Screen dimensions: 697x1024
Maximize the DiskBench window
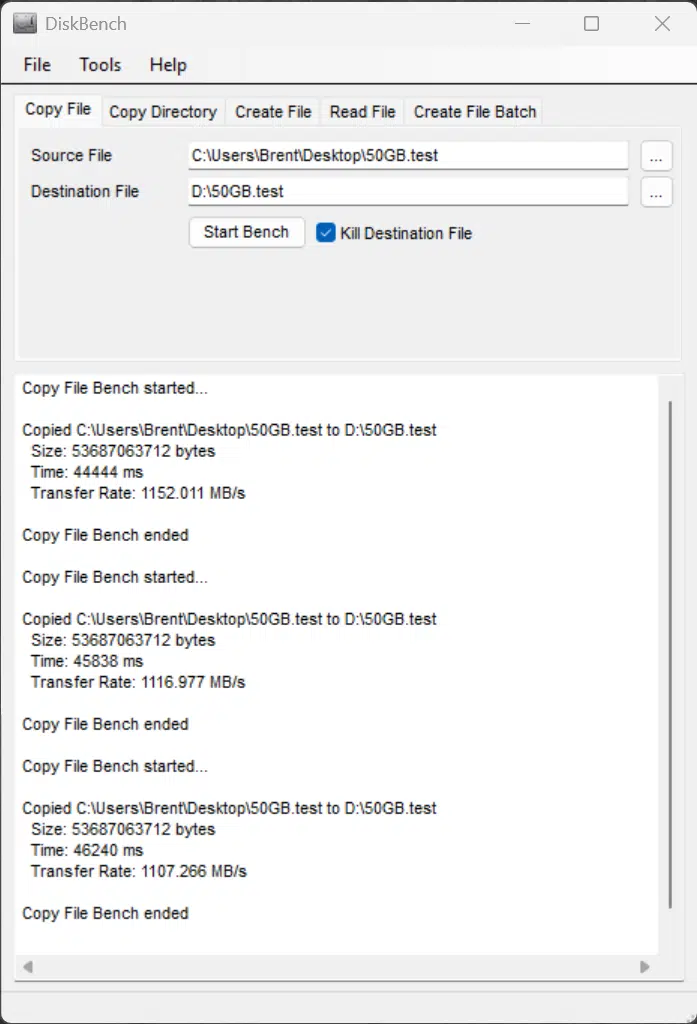click(591, 24)
